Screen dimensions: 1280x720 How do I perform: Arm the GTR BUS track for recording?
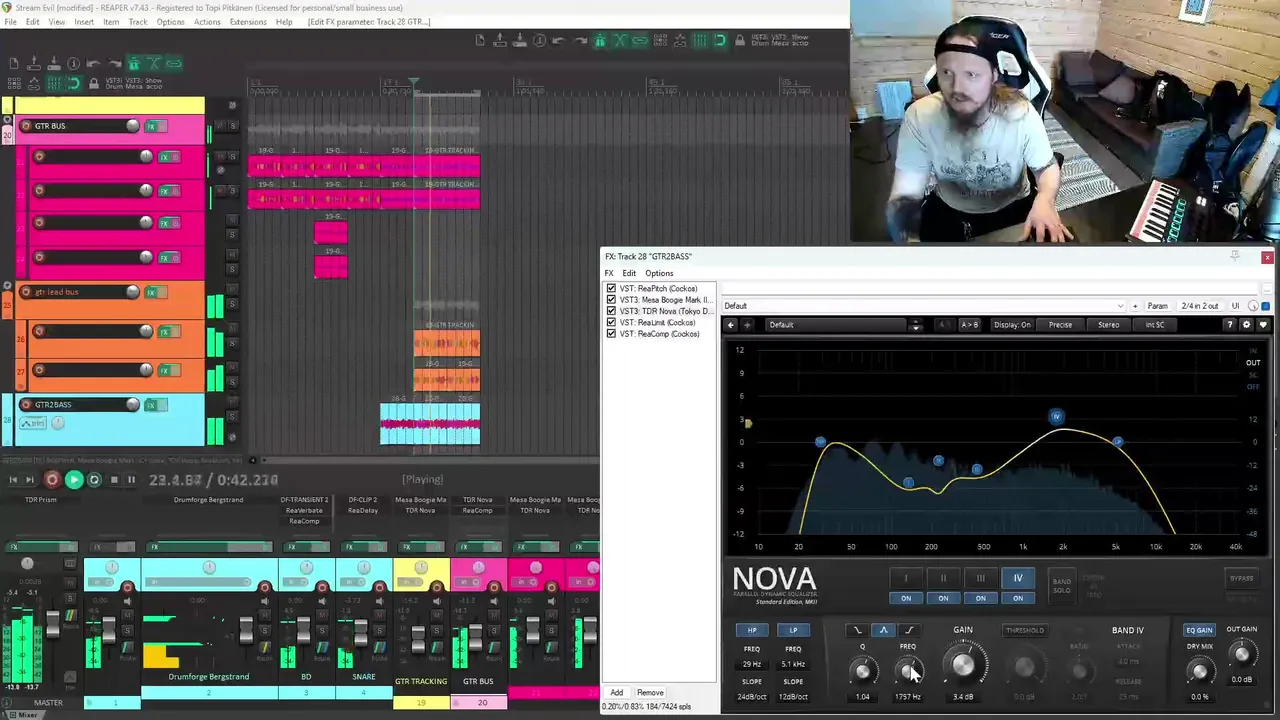pyautogui.click(x=26, y=126)
